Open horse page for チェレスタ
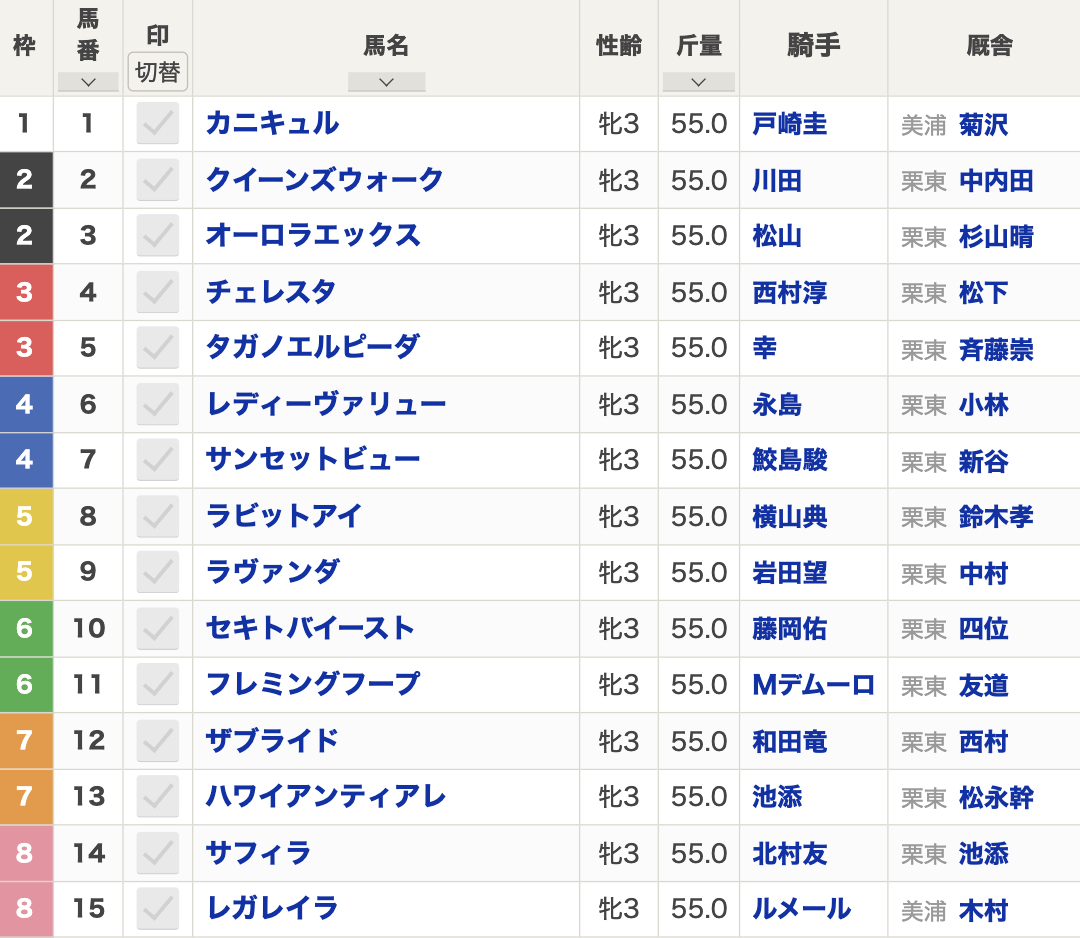Image resolution: width=1080 pixels, height=938 pixels. click(271, 292)
